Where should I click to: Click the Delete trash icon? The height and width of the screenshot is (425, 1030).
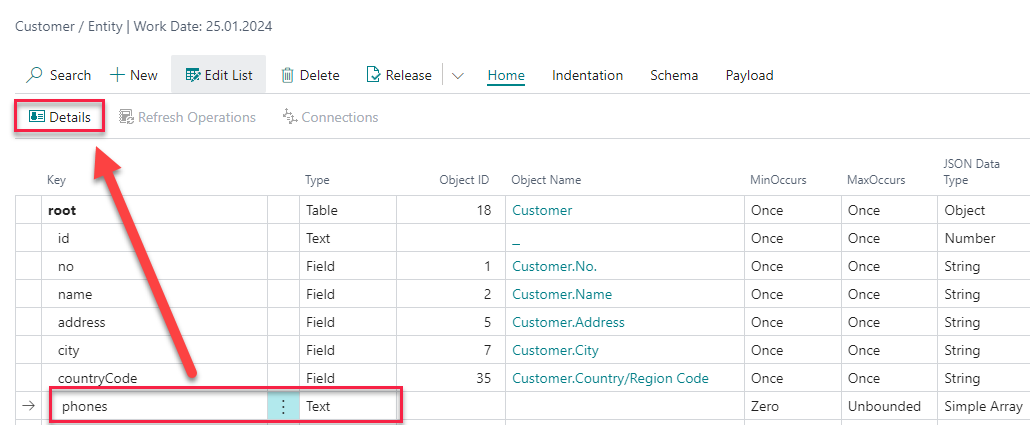[x=287, y=75]
